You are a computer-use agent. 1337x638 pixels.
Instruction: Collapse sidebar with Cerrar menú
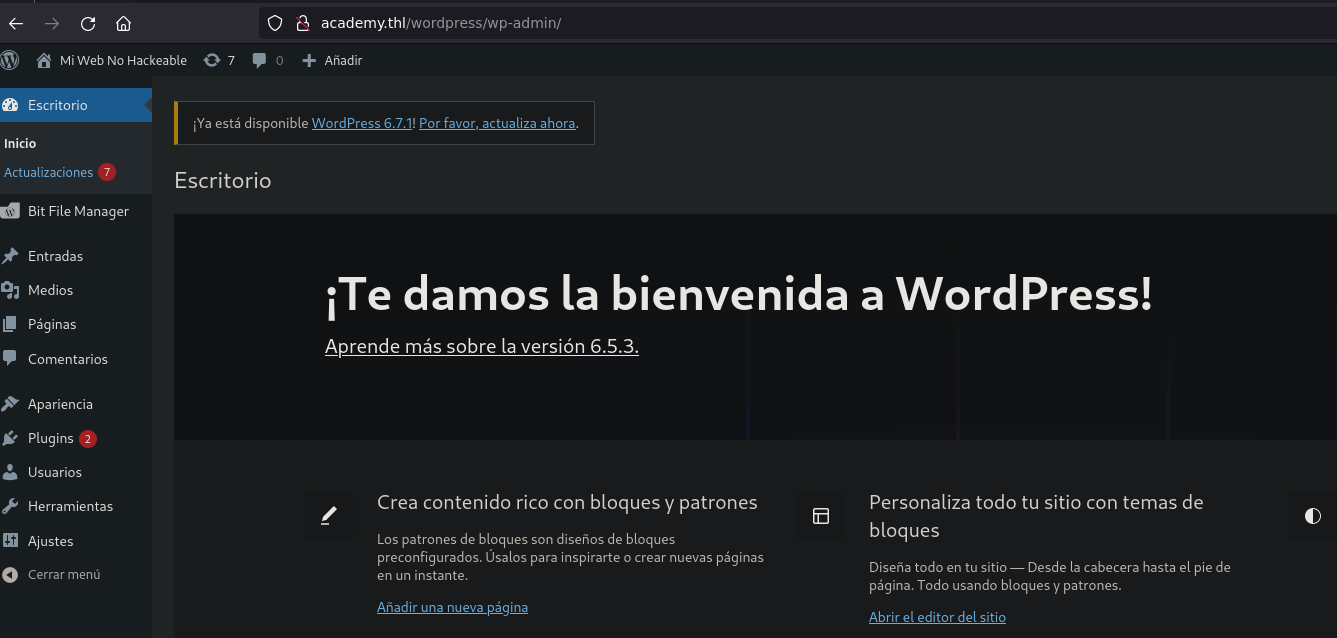tap(63, 575)
